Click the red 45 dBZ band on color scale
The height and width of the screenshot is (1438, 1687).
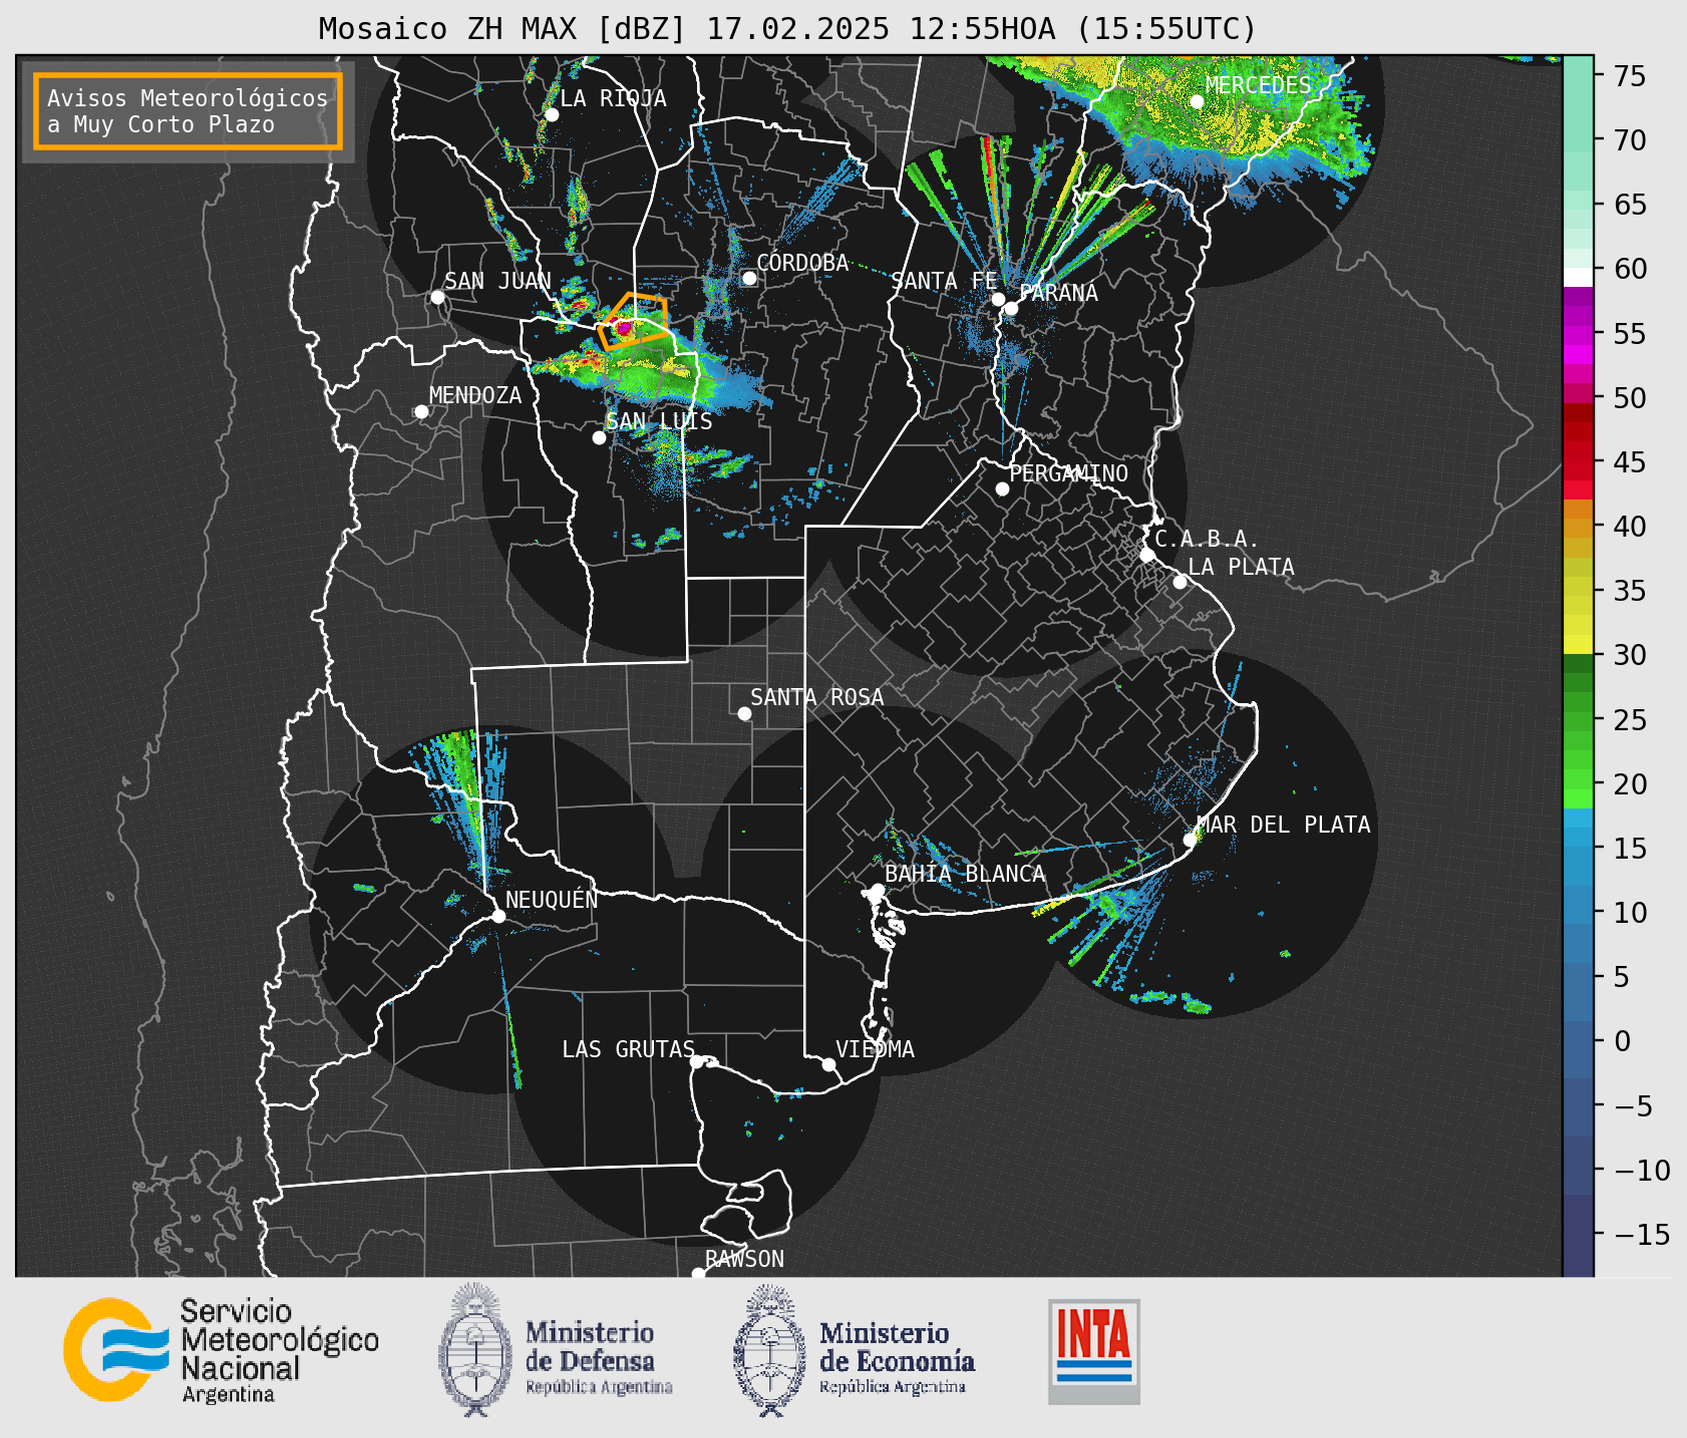[x=1578, y=462]
